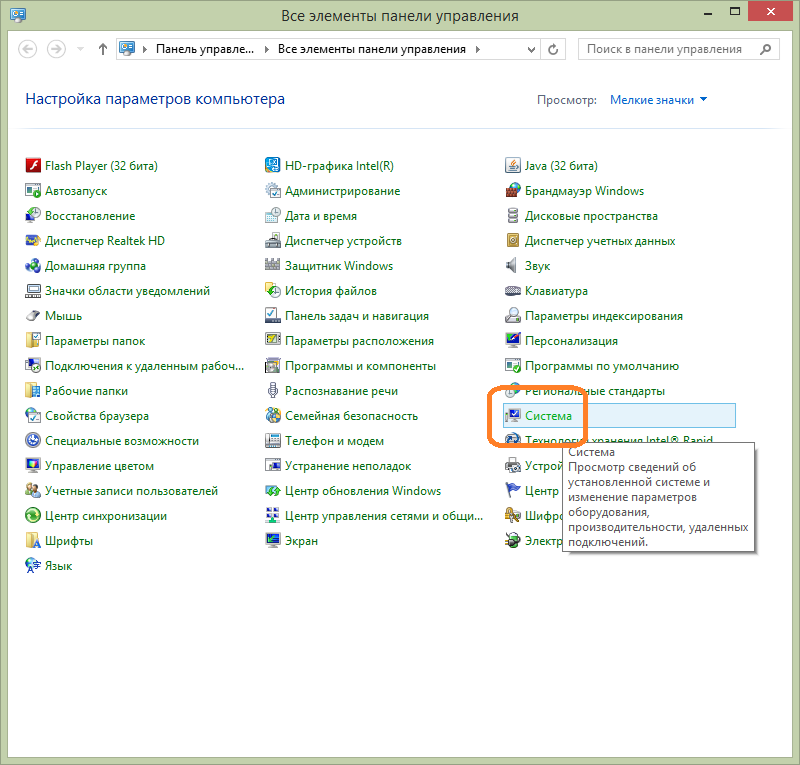Image resolution: width=800 pixels, height=765 pixels.
Task: Click the Клавиатура icon
Action: coord(513,290)
